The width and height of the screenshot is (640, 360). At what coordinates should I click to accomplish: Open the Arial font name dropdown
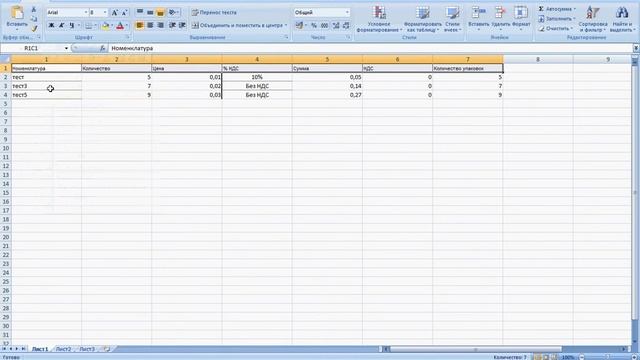86,13
